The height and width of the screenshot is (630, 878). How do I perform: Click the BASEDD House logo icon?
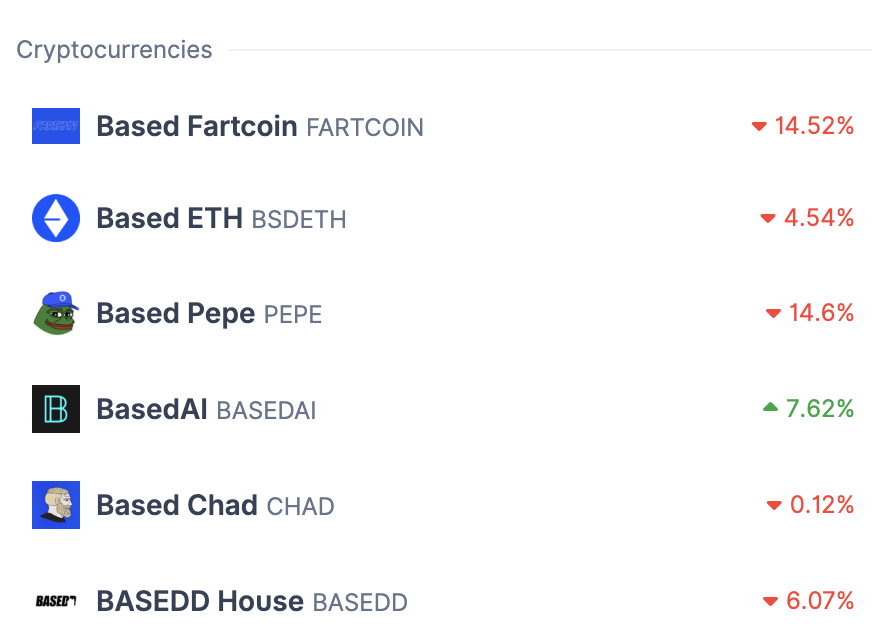tap(56, 601)
